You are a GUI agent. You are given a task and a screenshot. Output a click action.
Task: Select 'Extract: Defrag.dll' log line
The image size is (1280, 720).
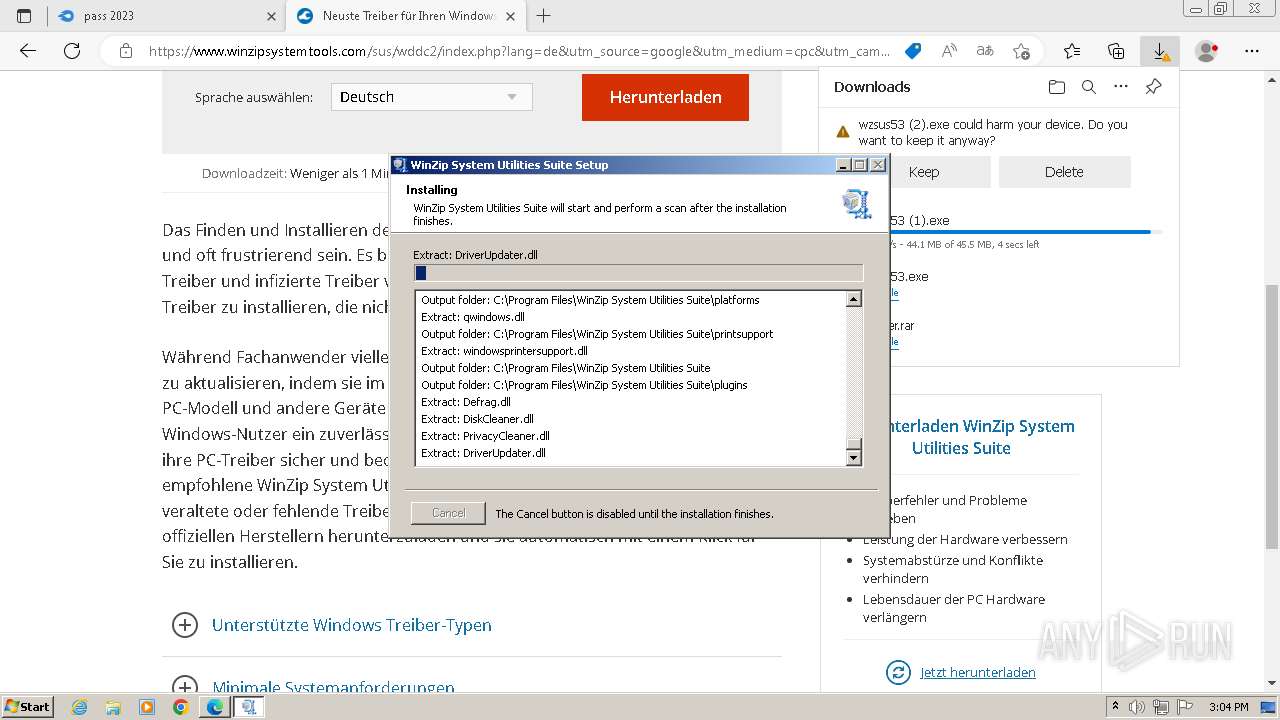click(466, 402)
